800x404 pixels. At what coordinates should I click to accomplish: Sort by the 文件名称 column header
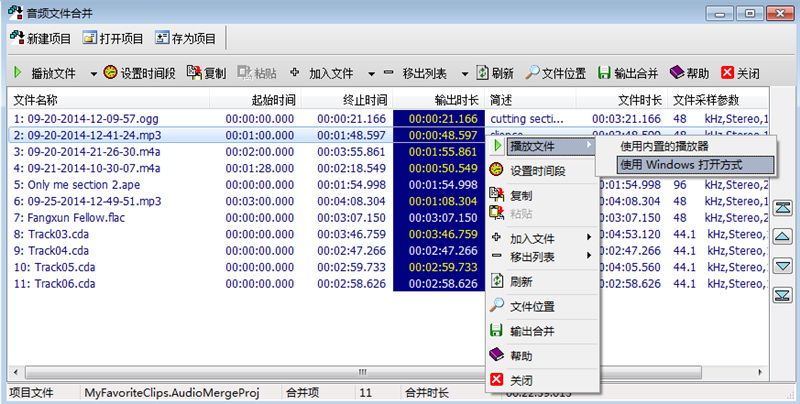pyautogui.click(x=109, y=99)
